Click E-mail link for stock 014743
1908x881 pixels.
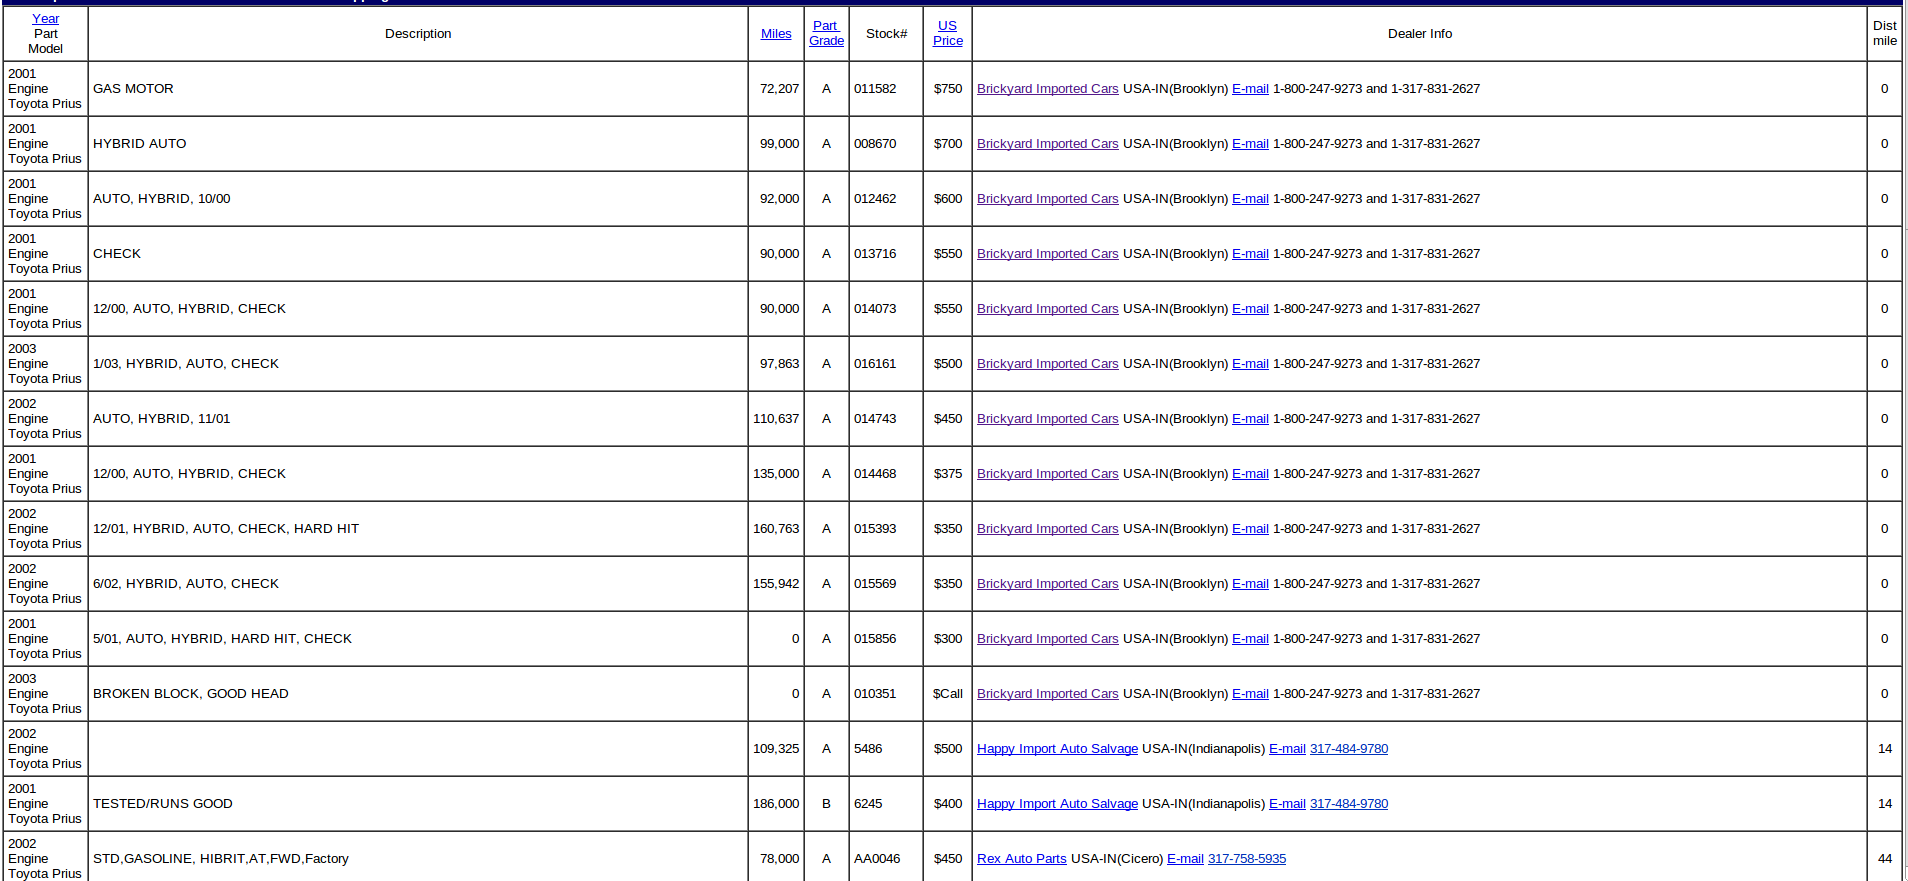(1250, 419)
